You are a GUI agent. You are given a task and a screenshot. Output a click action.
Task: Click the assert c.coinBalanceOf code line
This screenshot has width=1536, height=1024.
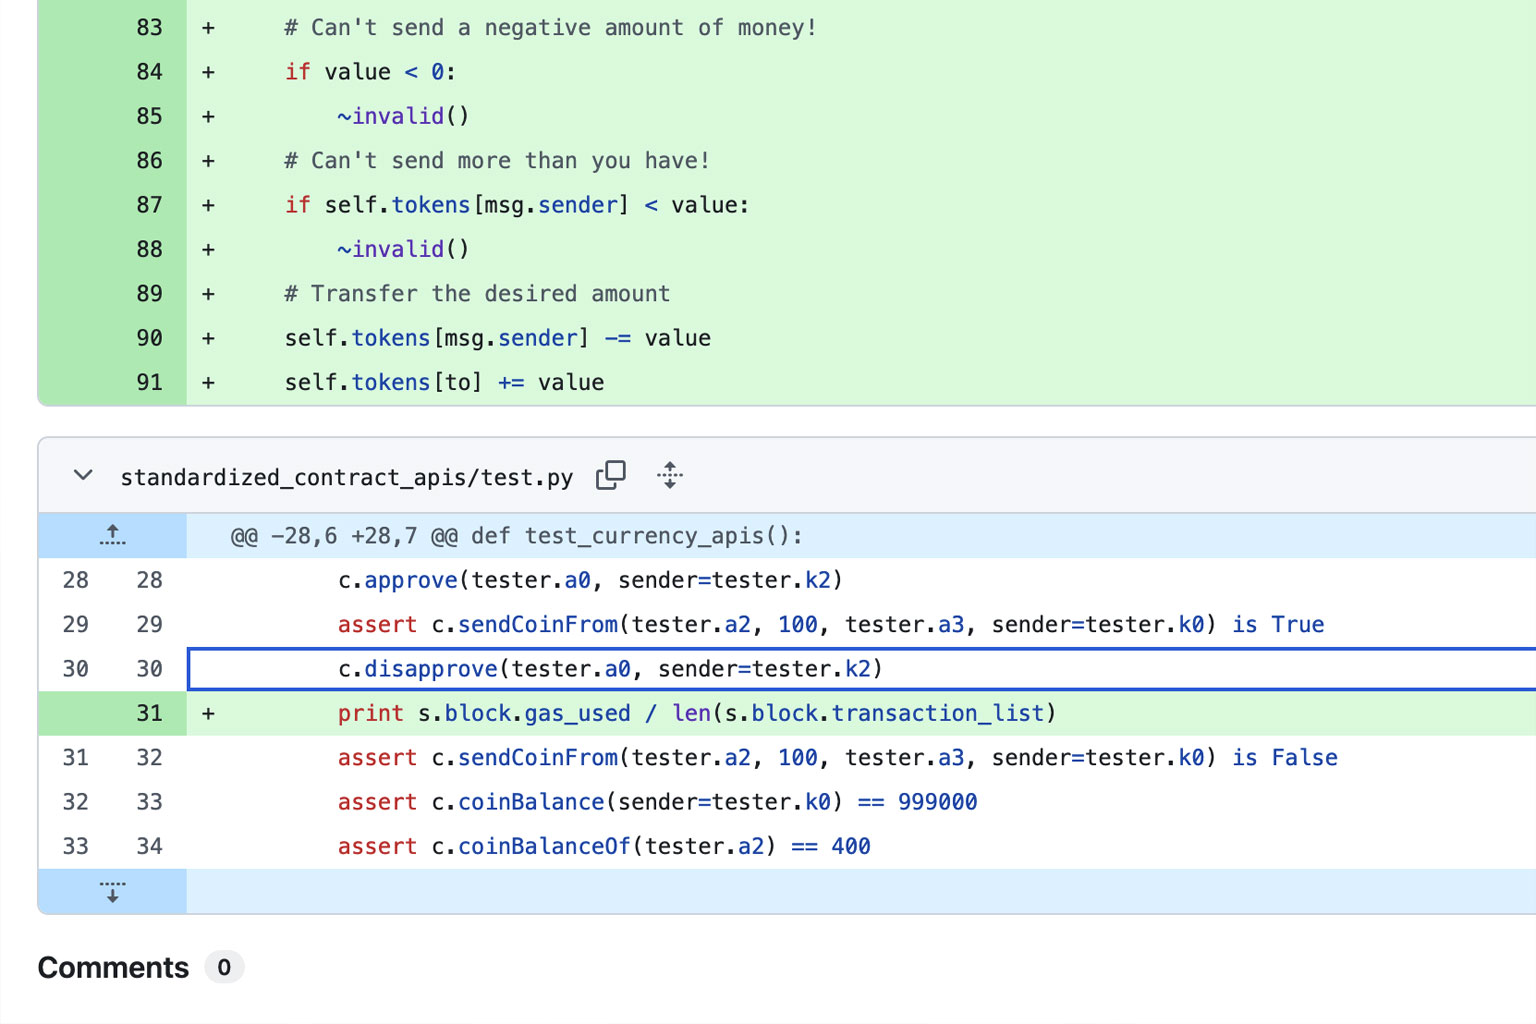(x=603, y=847)
